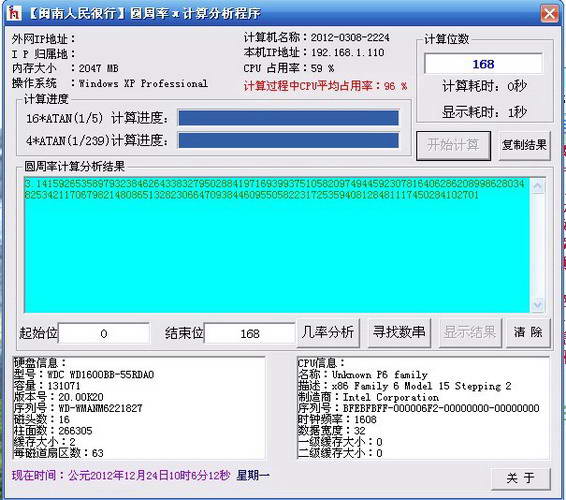This screenshot has height=500, width=566.
Task: Click the app icon in title bar
Action: 14,13
